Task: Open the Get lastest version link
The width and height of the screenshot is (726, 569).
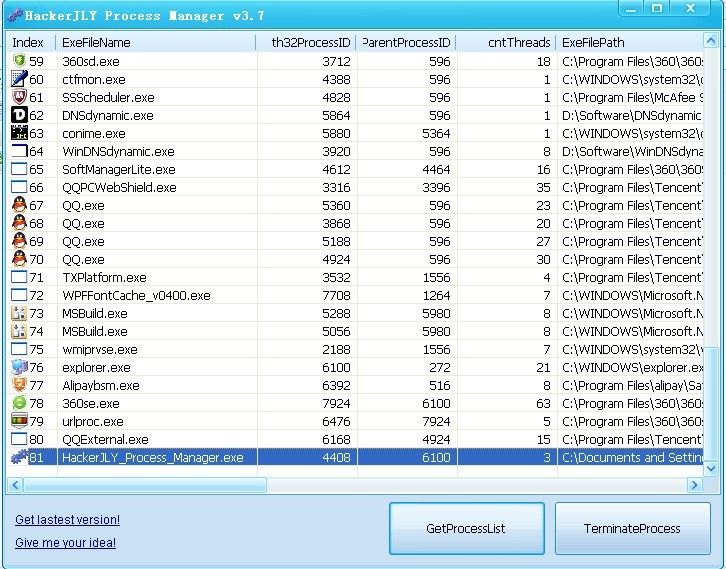Action: [67, 520]
